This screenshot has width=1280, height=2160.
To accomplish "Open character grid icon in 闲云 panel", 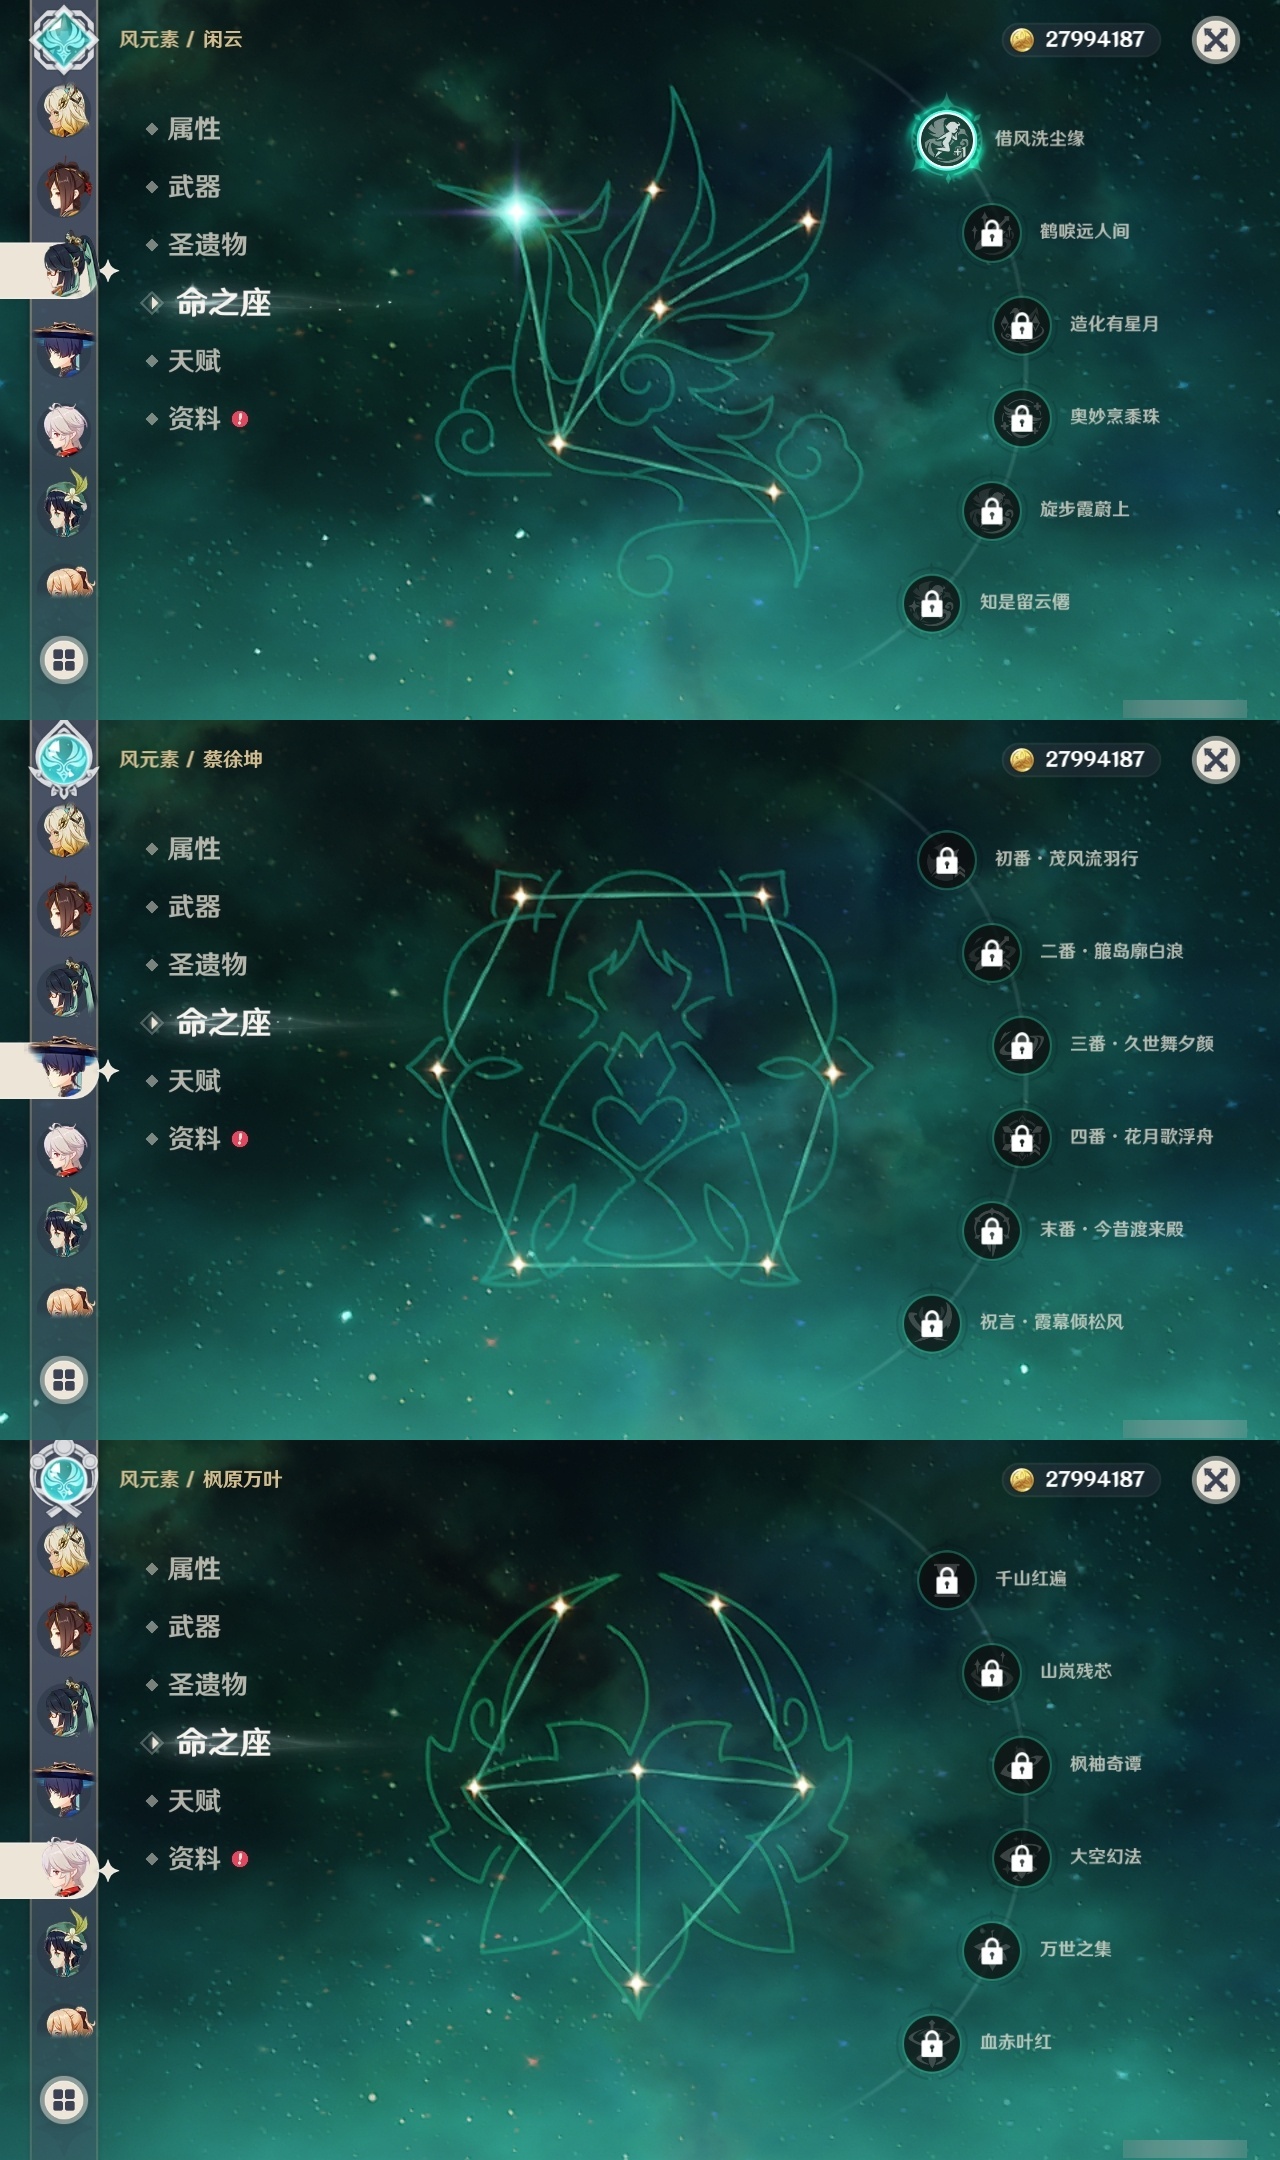I will coord(64,660).
